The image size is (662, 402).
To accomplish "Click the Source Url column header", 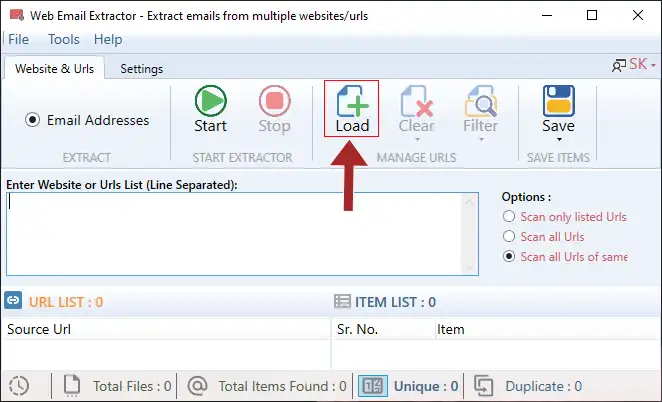I will point(166,329).
